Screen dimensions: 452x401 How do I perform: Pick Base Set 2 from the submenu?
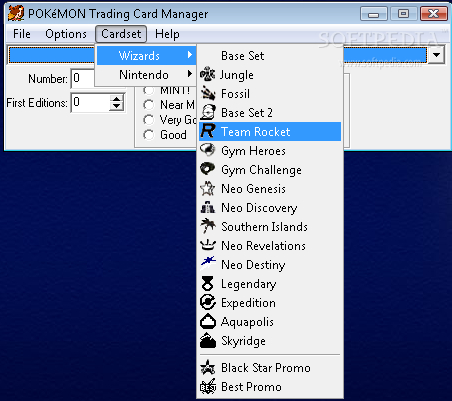(x=270, y=113)
